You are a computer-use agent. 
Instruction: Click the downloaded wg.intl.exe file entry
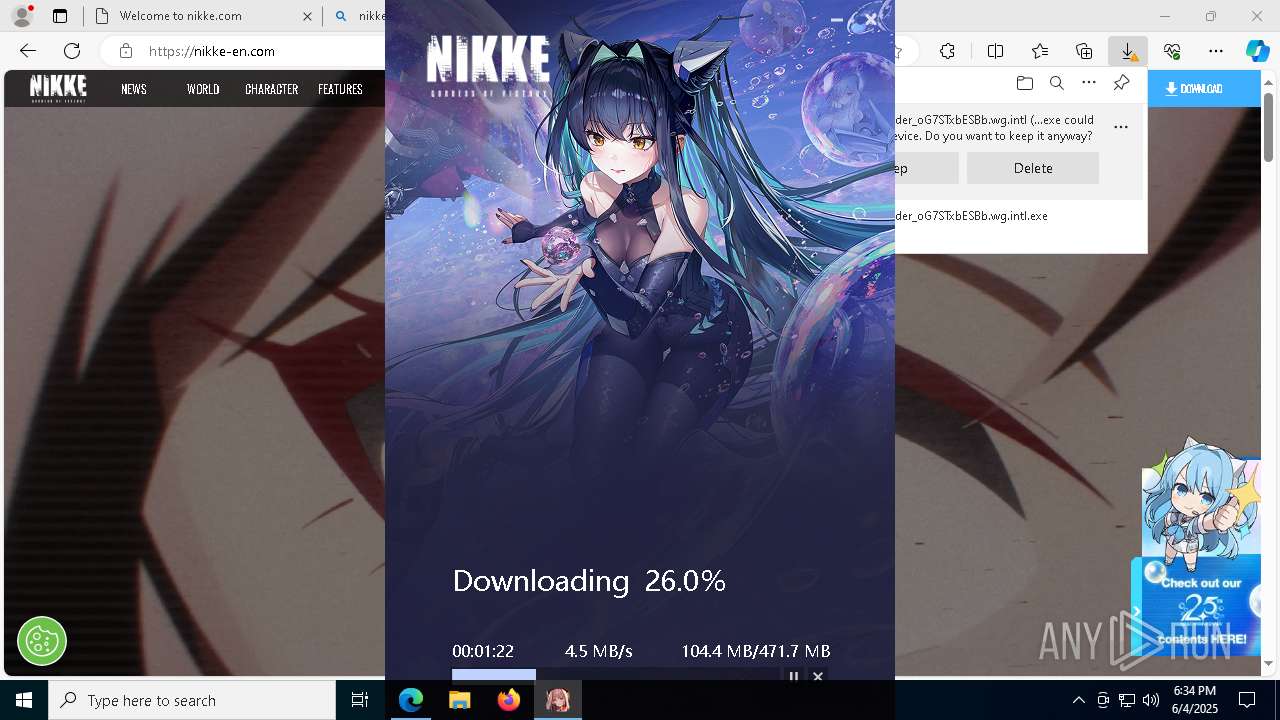pyautogui.click(x=971, y=216)
